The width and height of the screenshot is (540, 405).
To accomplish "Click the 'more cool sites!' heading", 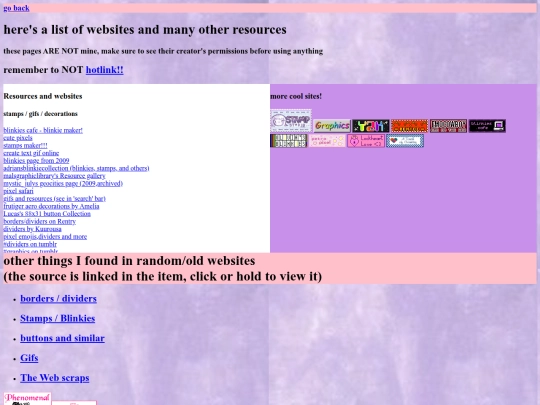I will (x=296, y=96).
